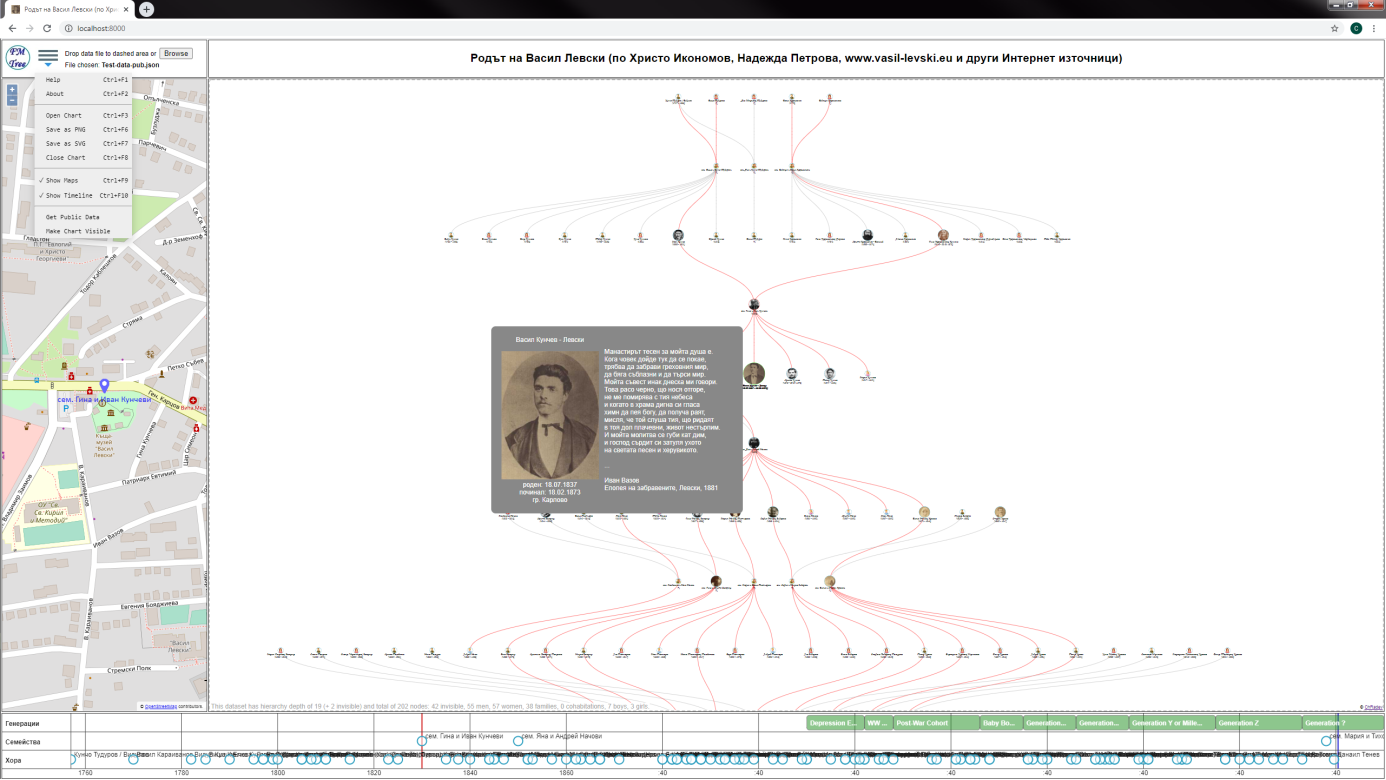Zoom out the map with minus button
1386x780 pixels.
[x=12, y=101]
